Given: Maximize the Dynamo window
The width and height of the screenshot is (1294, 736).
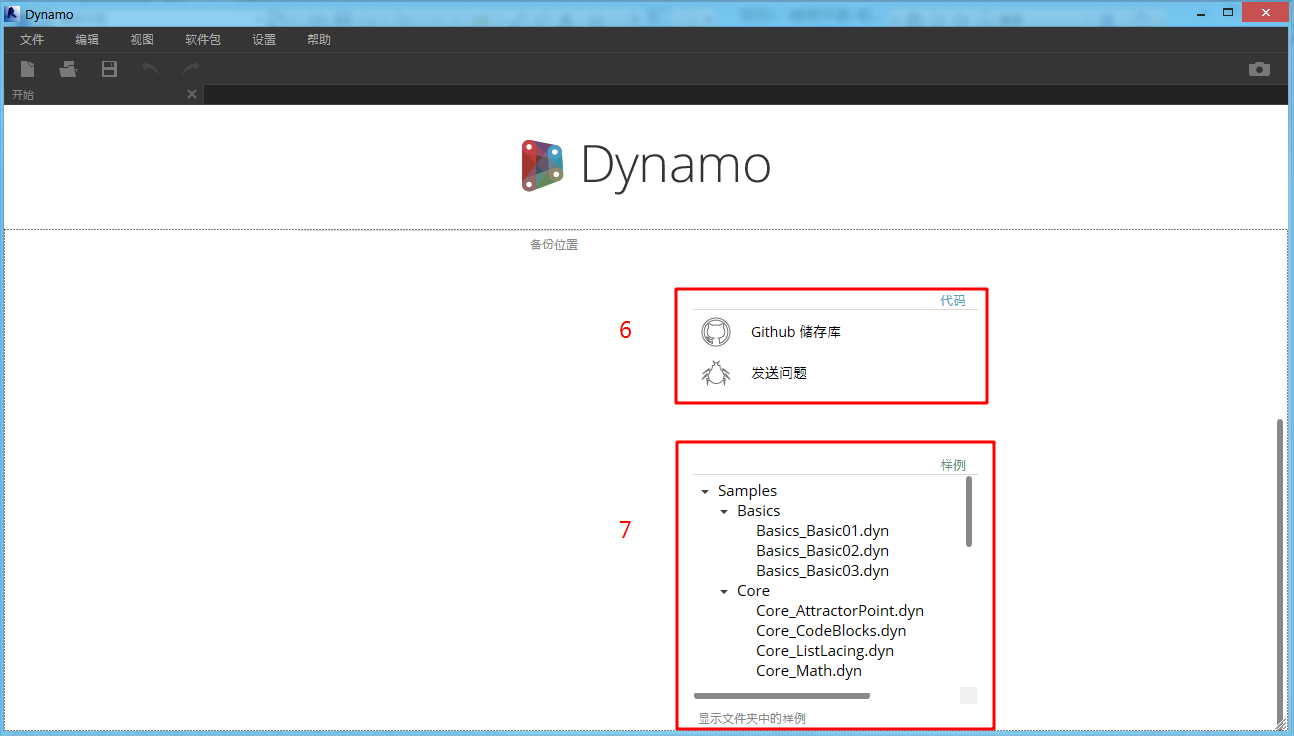Looking at the screenshot, I should (x=1228, y=12).
